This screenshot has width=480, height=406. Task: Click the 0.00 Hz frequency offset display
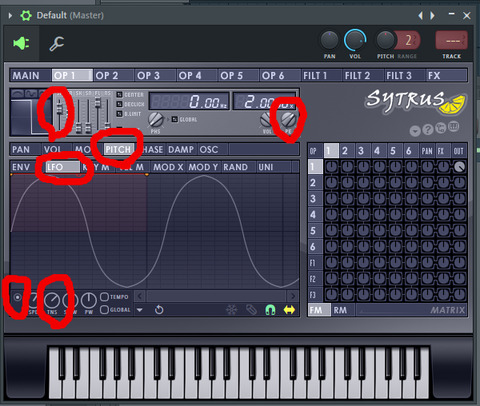(189, 101)
